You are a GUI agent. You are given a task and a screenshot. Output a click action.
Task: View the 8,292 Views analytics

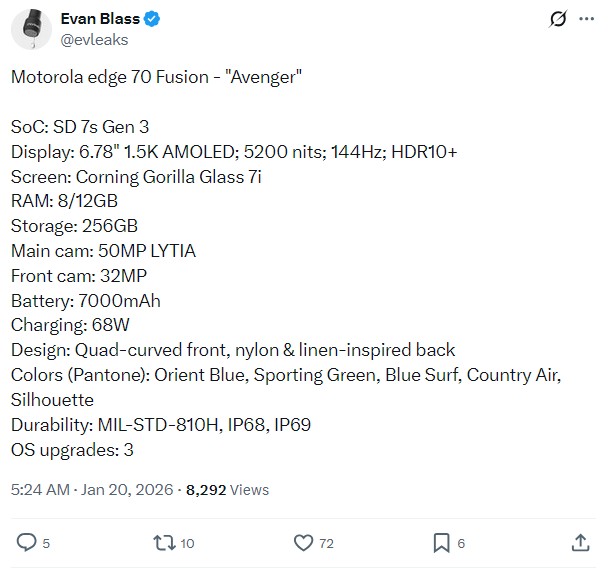[x=227, y=490]
